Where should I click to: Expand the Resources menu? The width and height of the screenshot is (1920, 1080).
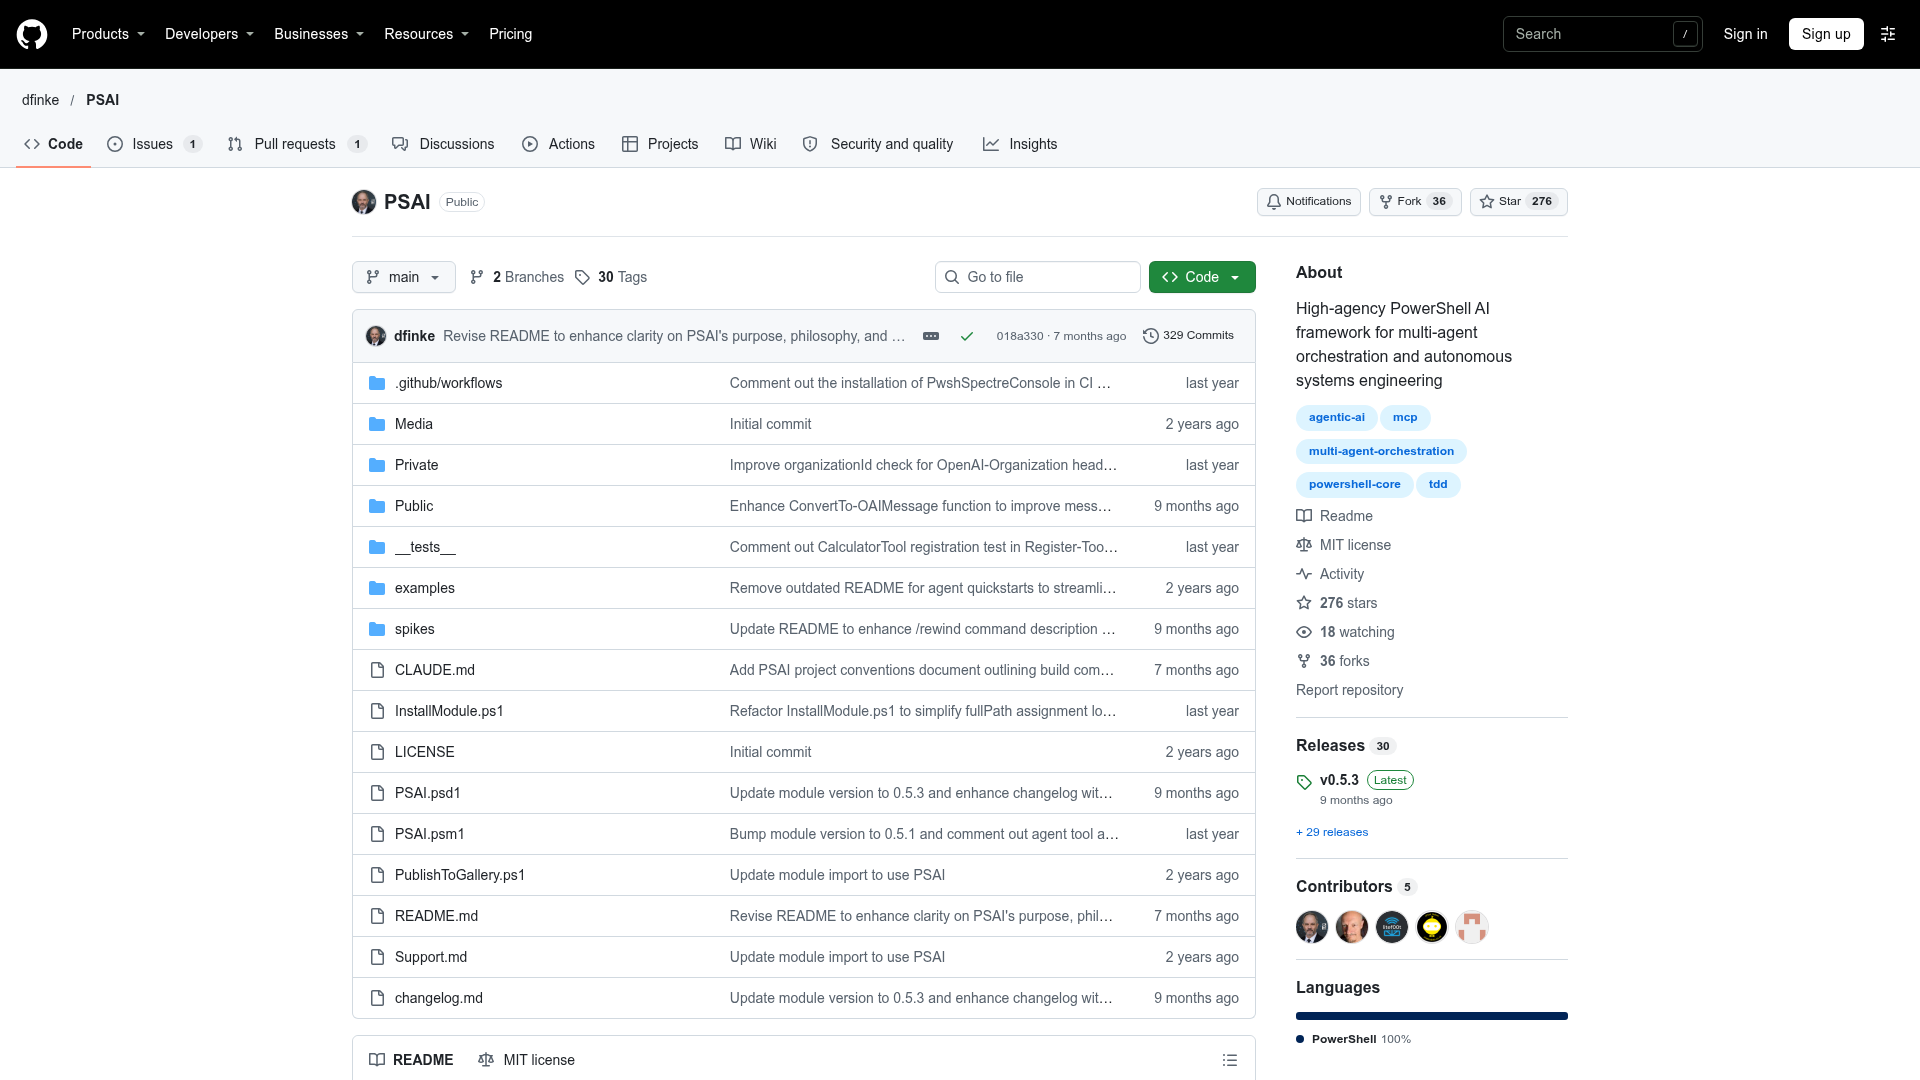(x=426, y=34)
